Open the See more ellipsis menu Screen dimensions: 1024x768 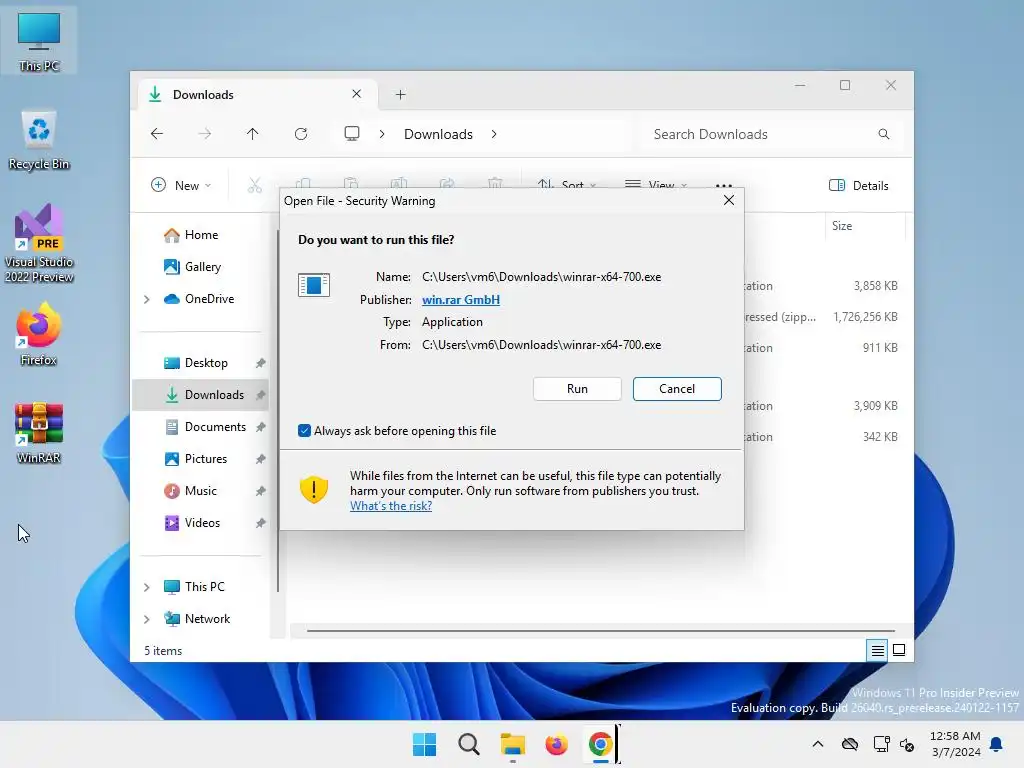coord(724,185)
